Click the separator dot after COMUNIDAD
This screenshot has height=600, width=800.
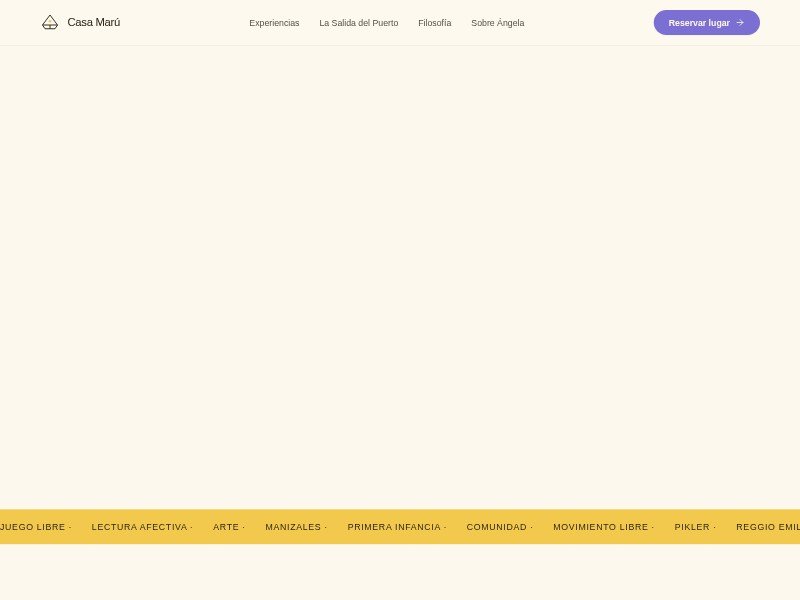[x=531, y=527]
